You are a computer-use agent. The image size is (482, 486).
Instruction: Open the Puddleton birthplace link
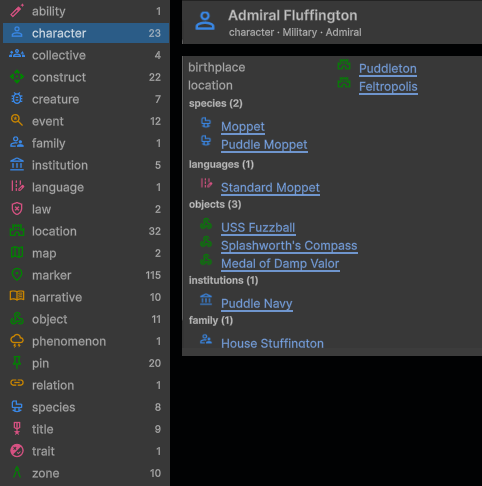tap(388, 69)
